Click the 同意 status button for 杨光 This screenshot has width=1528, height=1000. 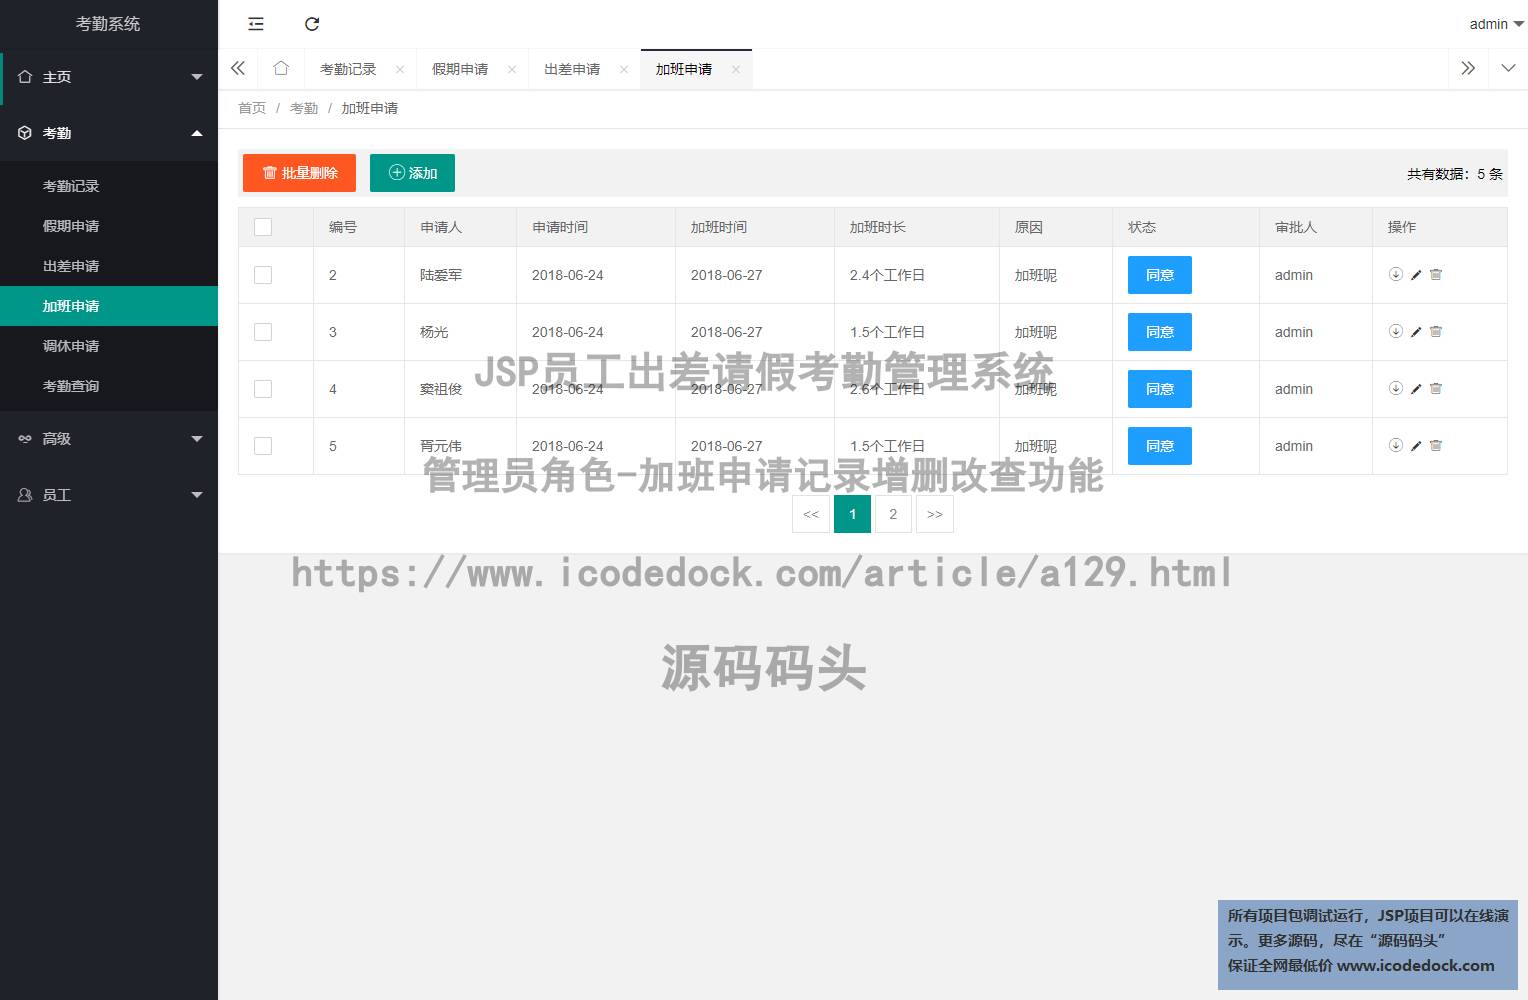[1160, 332]
